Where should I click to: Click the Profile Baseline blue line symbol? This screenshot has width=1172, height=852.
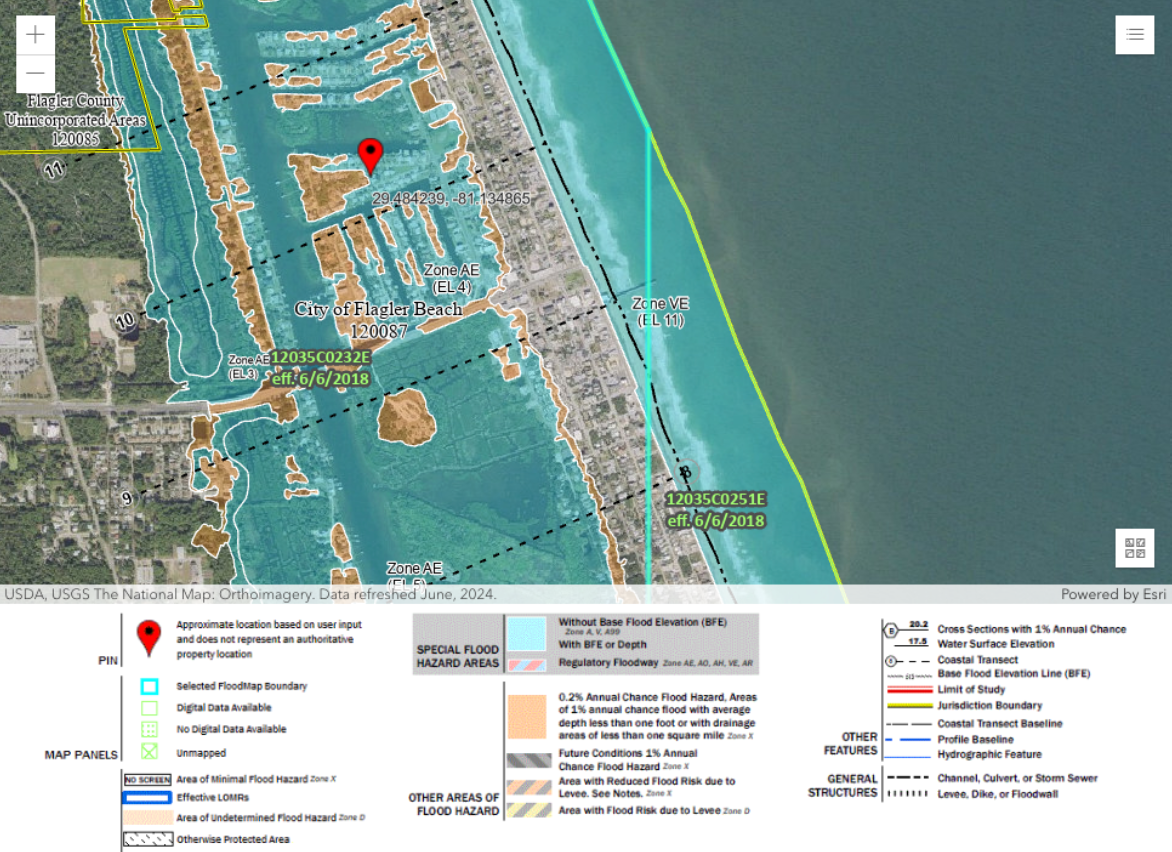908,739
